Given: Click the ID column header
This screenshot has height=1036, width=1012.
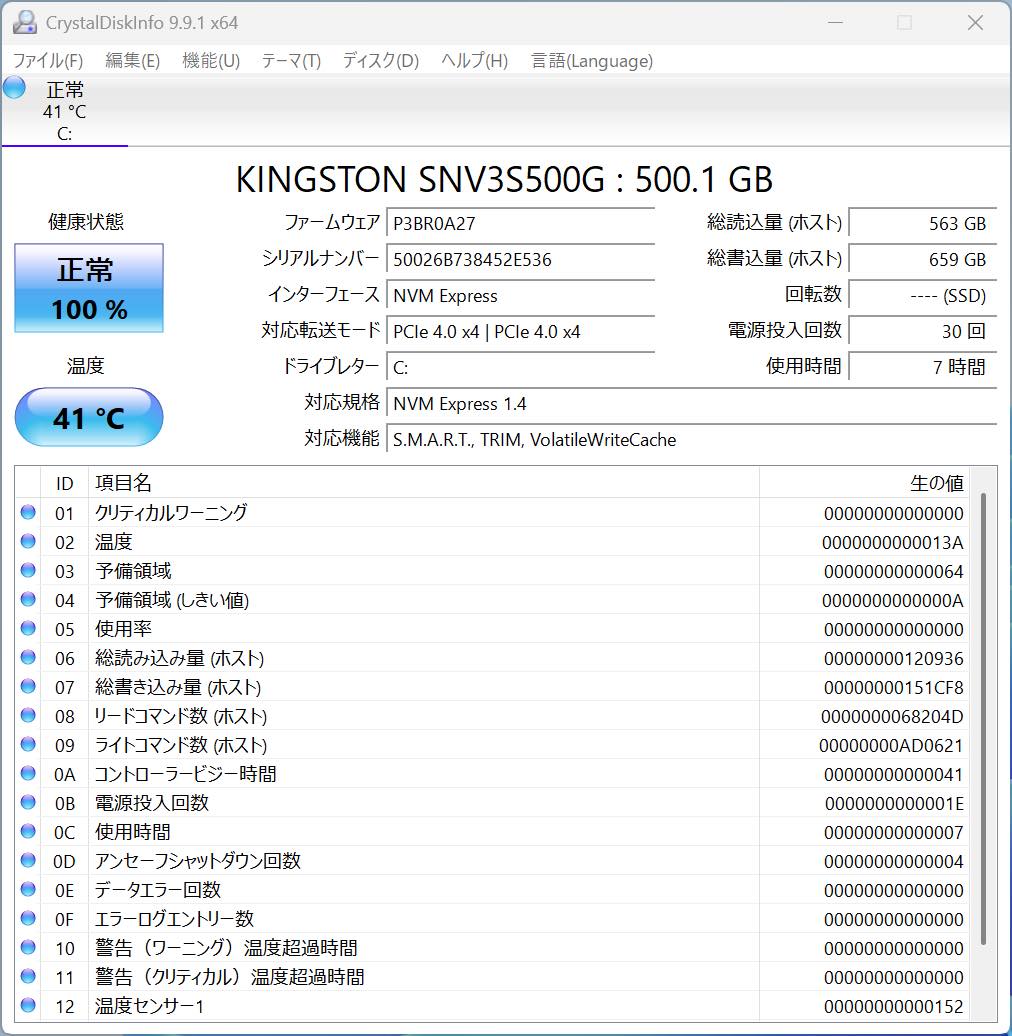Looking at the screenshot, I should coord(64,483).
